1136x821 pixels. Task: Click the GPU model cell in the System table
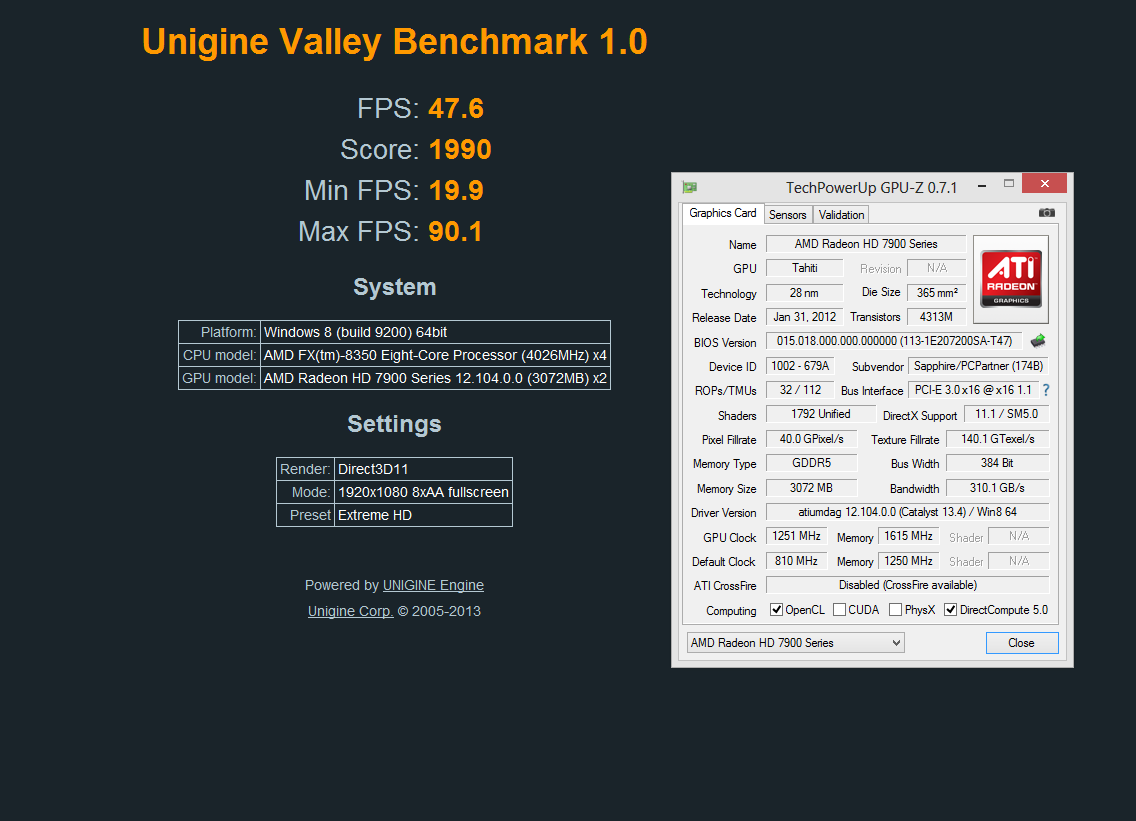(435, 378)
